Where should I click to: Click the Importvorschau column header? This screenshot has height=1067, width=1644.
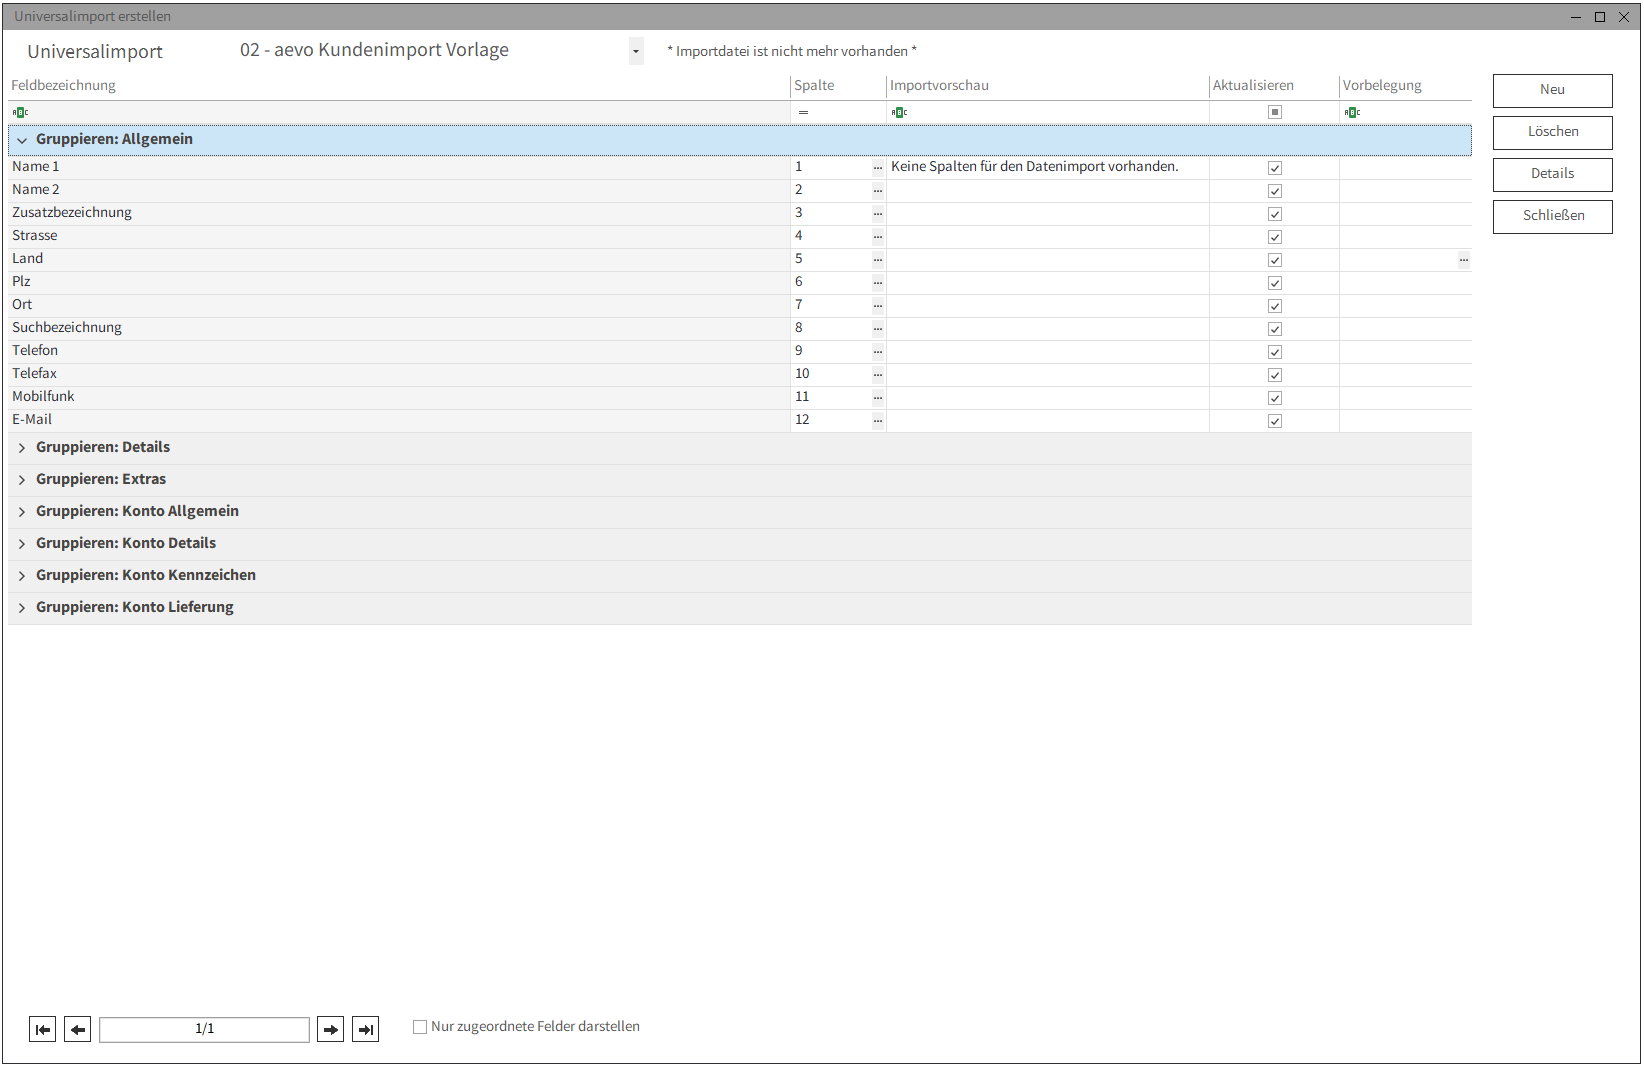[1047, 86]
